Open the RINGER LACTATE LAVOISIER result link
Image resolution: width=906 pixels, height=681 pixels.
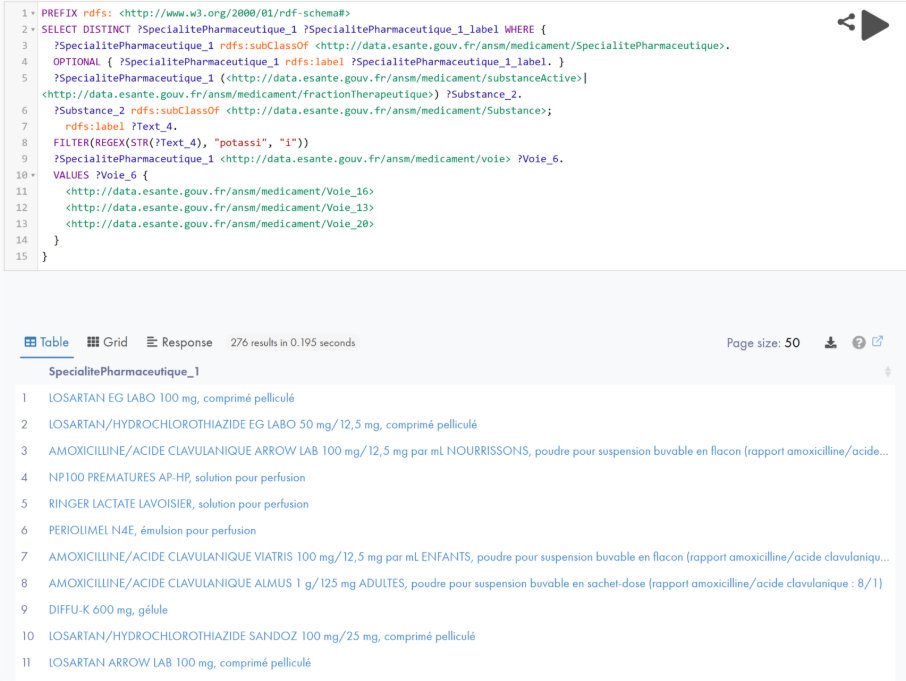click(x=178, y=504)
